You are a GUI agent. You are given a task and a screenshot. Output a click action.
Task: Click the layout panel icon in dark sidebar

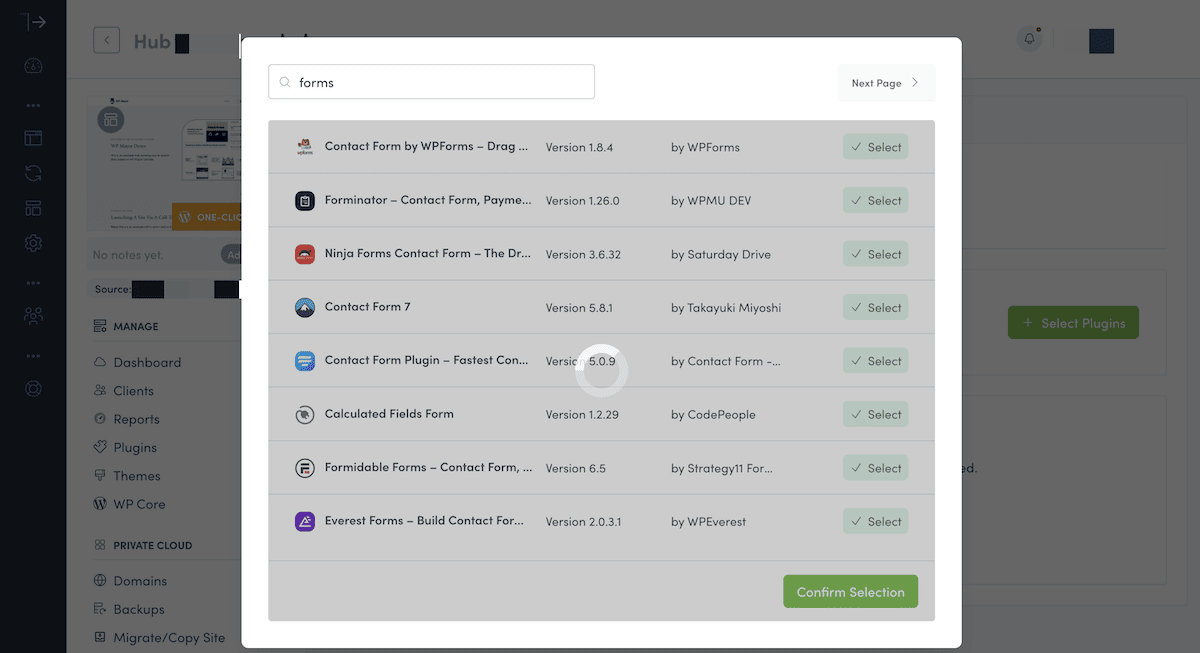34,138
